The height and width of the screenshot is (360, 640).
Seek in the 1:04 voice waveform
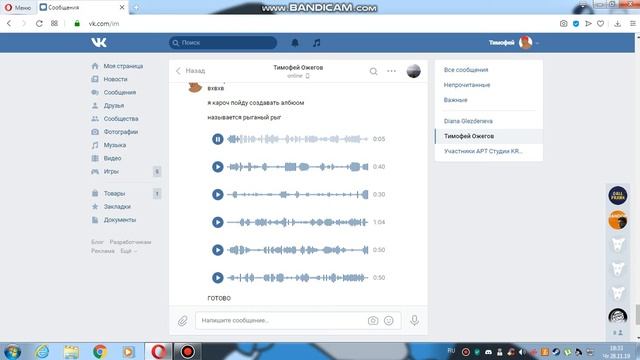298,222
